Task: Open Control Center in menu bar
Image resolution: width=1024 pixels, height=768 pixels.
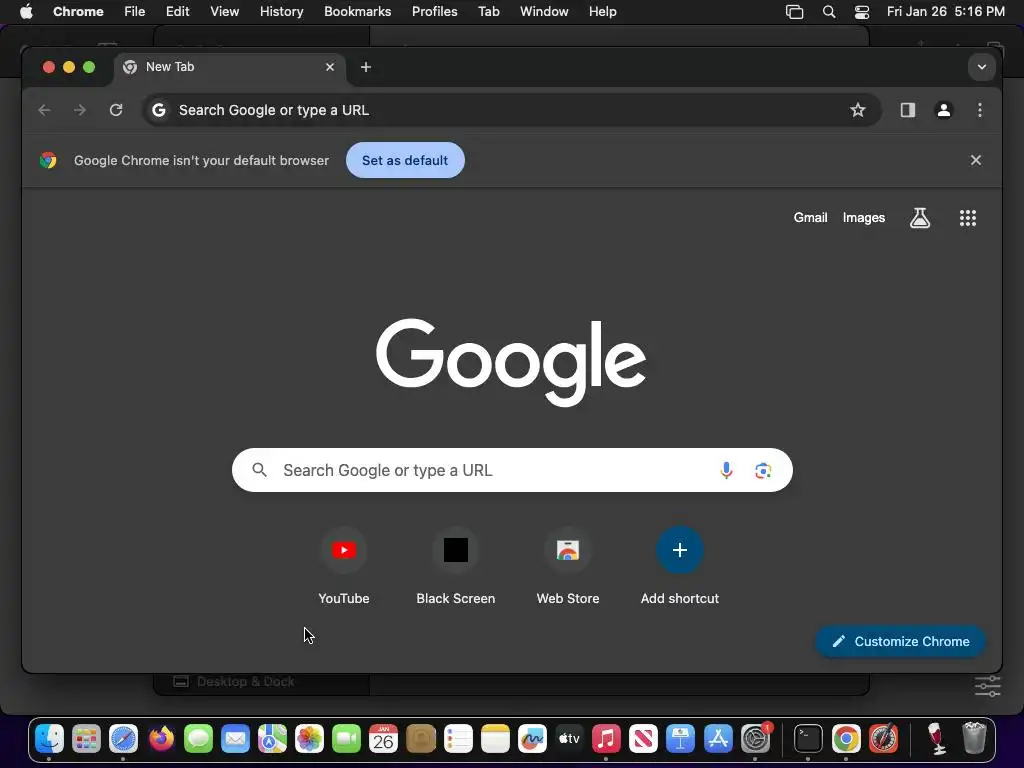Action: coord(862,11)
